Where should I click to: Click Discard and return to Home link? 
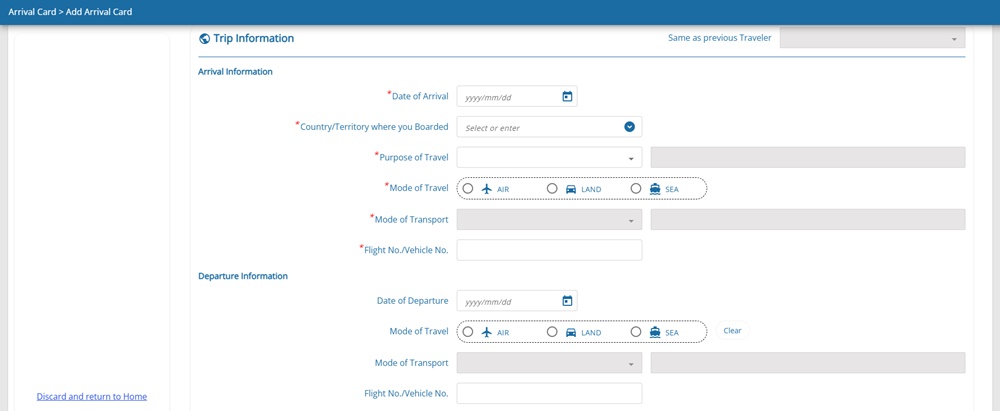coord(92,396)
